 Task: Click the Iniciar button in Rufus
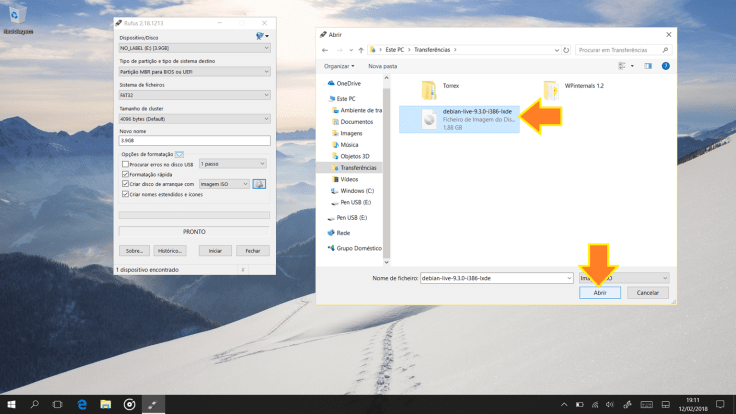pyautogui.click(x=214, y=251)
